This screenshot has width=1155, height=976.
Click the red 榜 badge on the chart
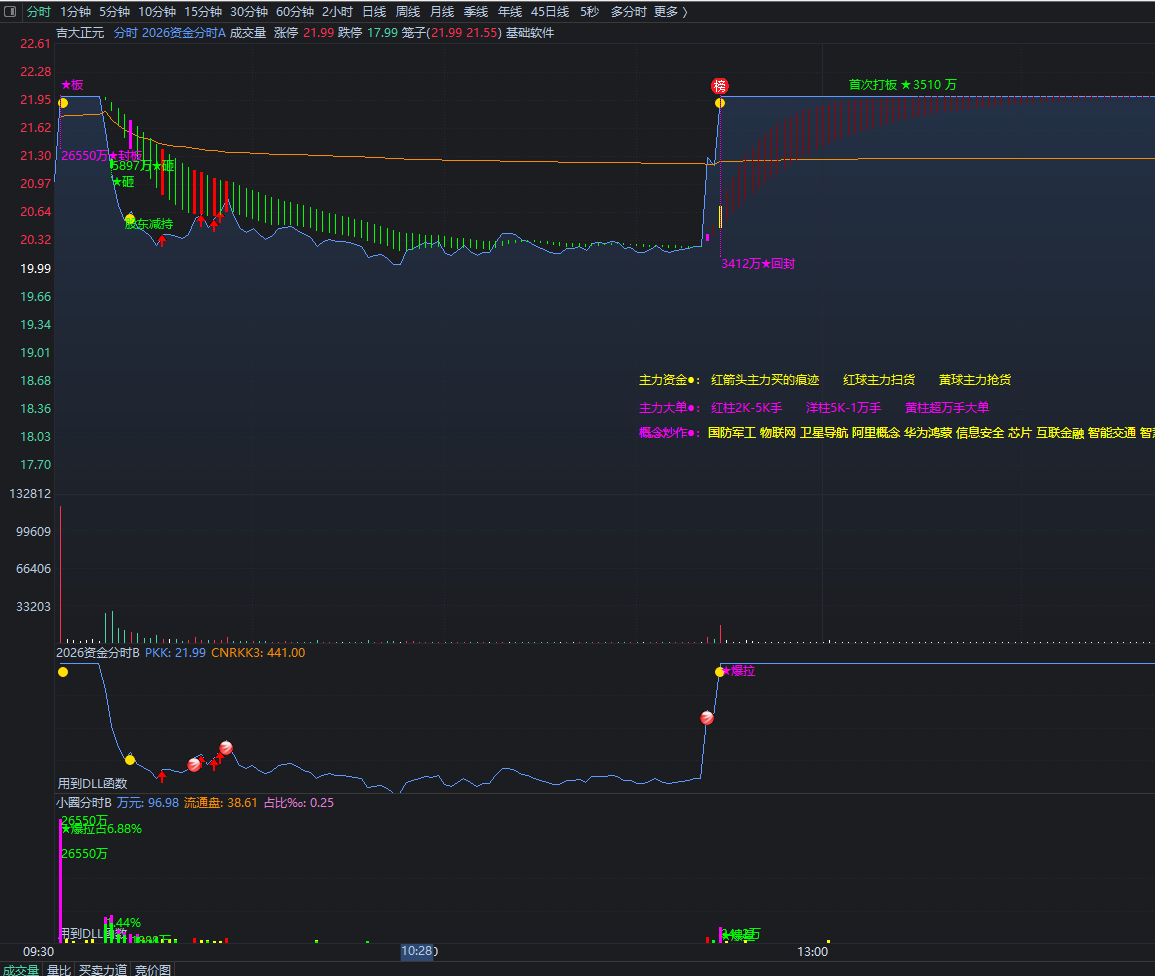[720, 86]
